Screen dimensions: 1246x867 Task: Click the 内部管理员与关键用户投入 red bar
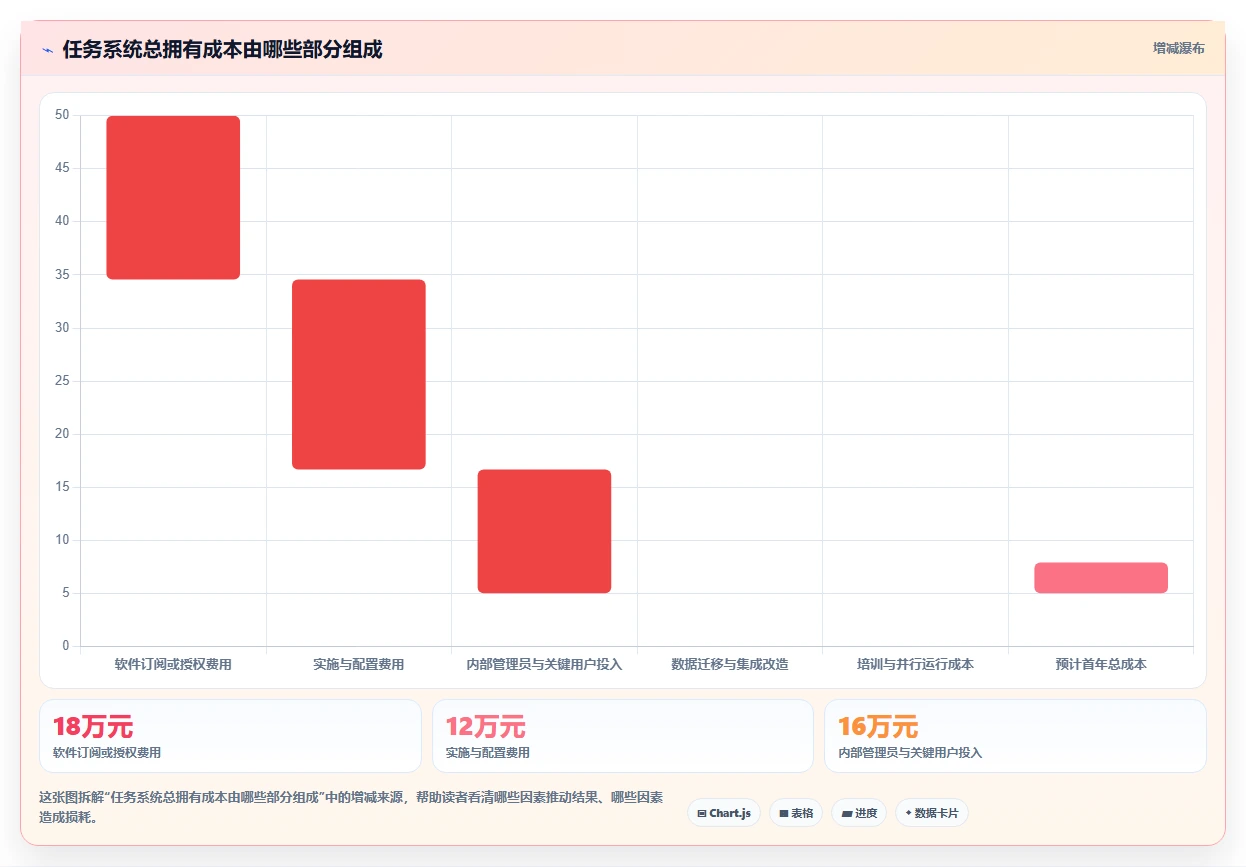[544, 531]
